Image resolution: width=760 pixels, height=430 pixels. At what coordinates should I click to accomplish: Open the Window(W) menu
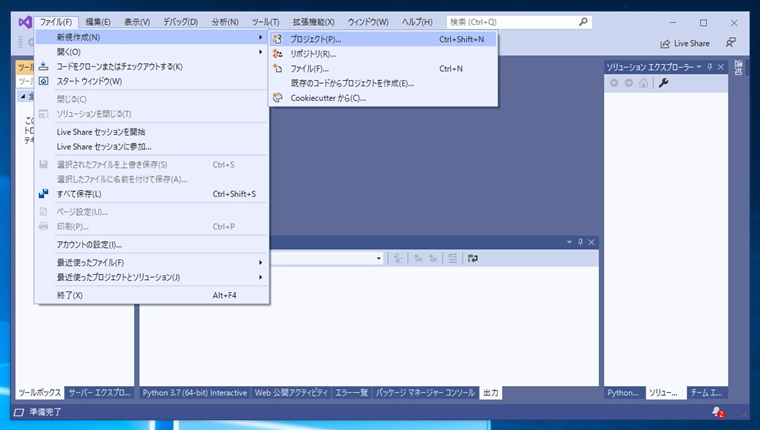click(368, 22)
